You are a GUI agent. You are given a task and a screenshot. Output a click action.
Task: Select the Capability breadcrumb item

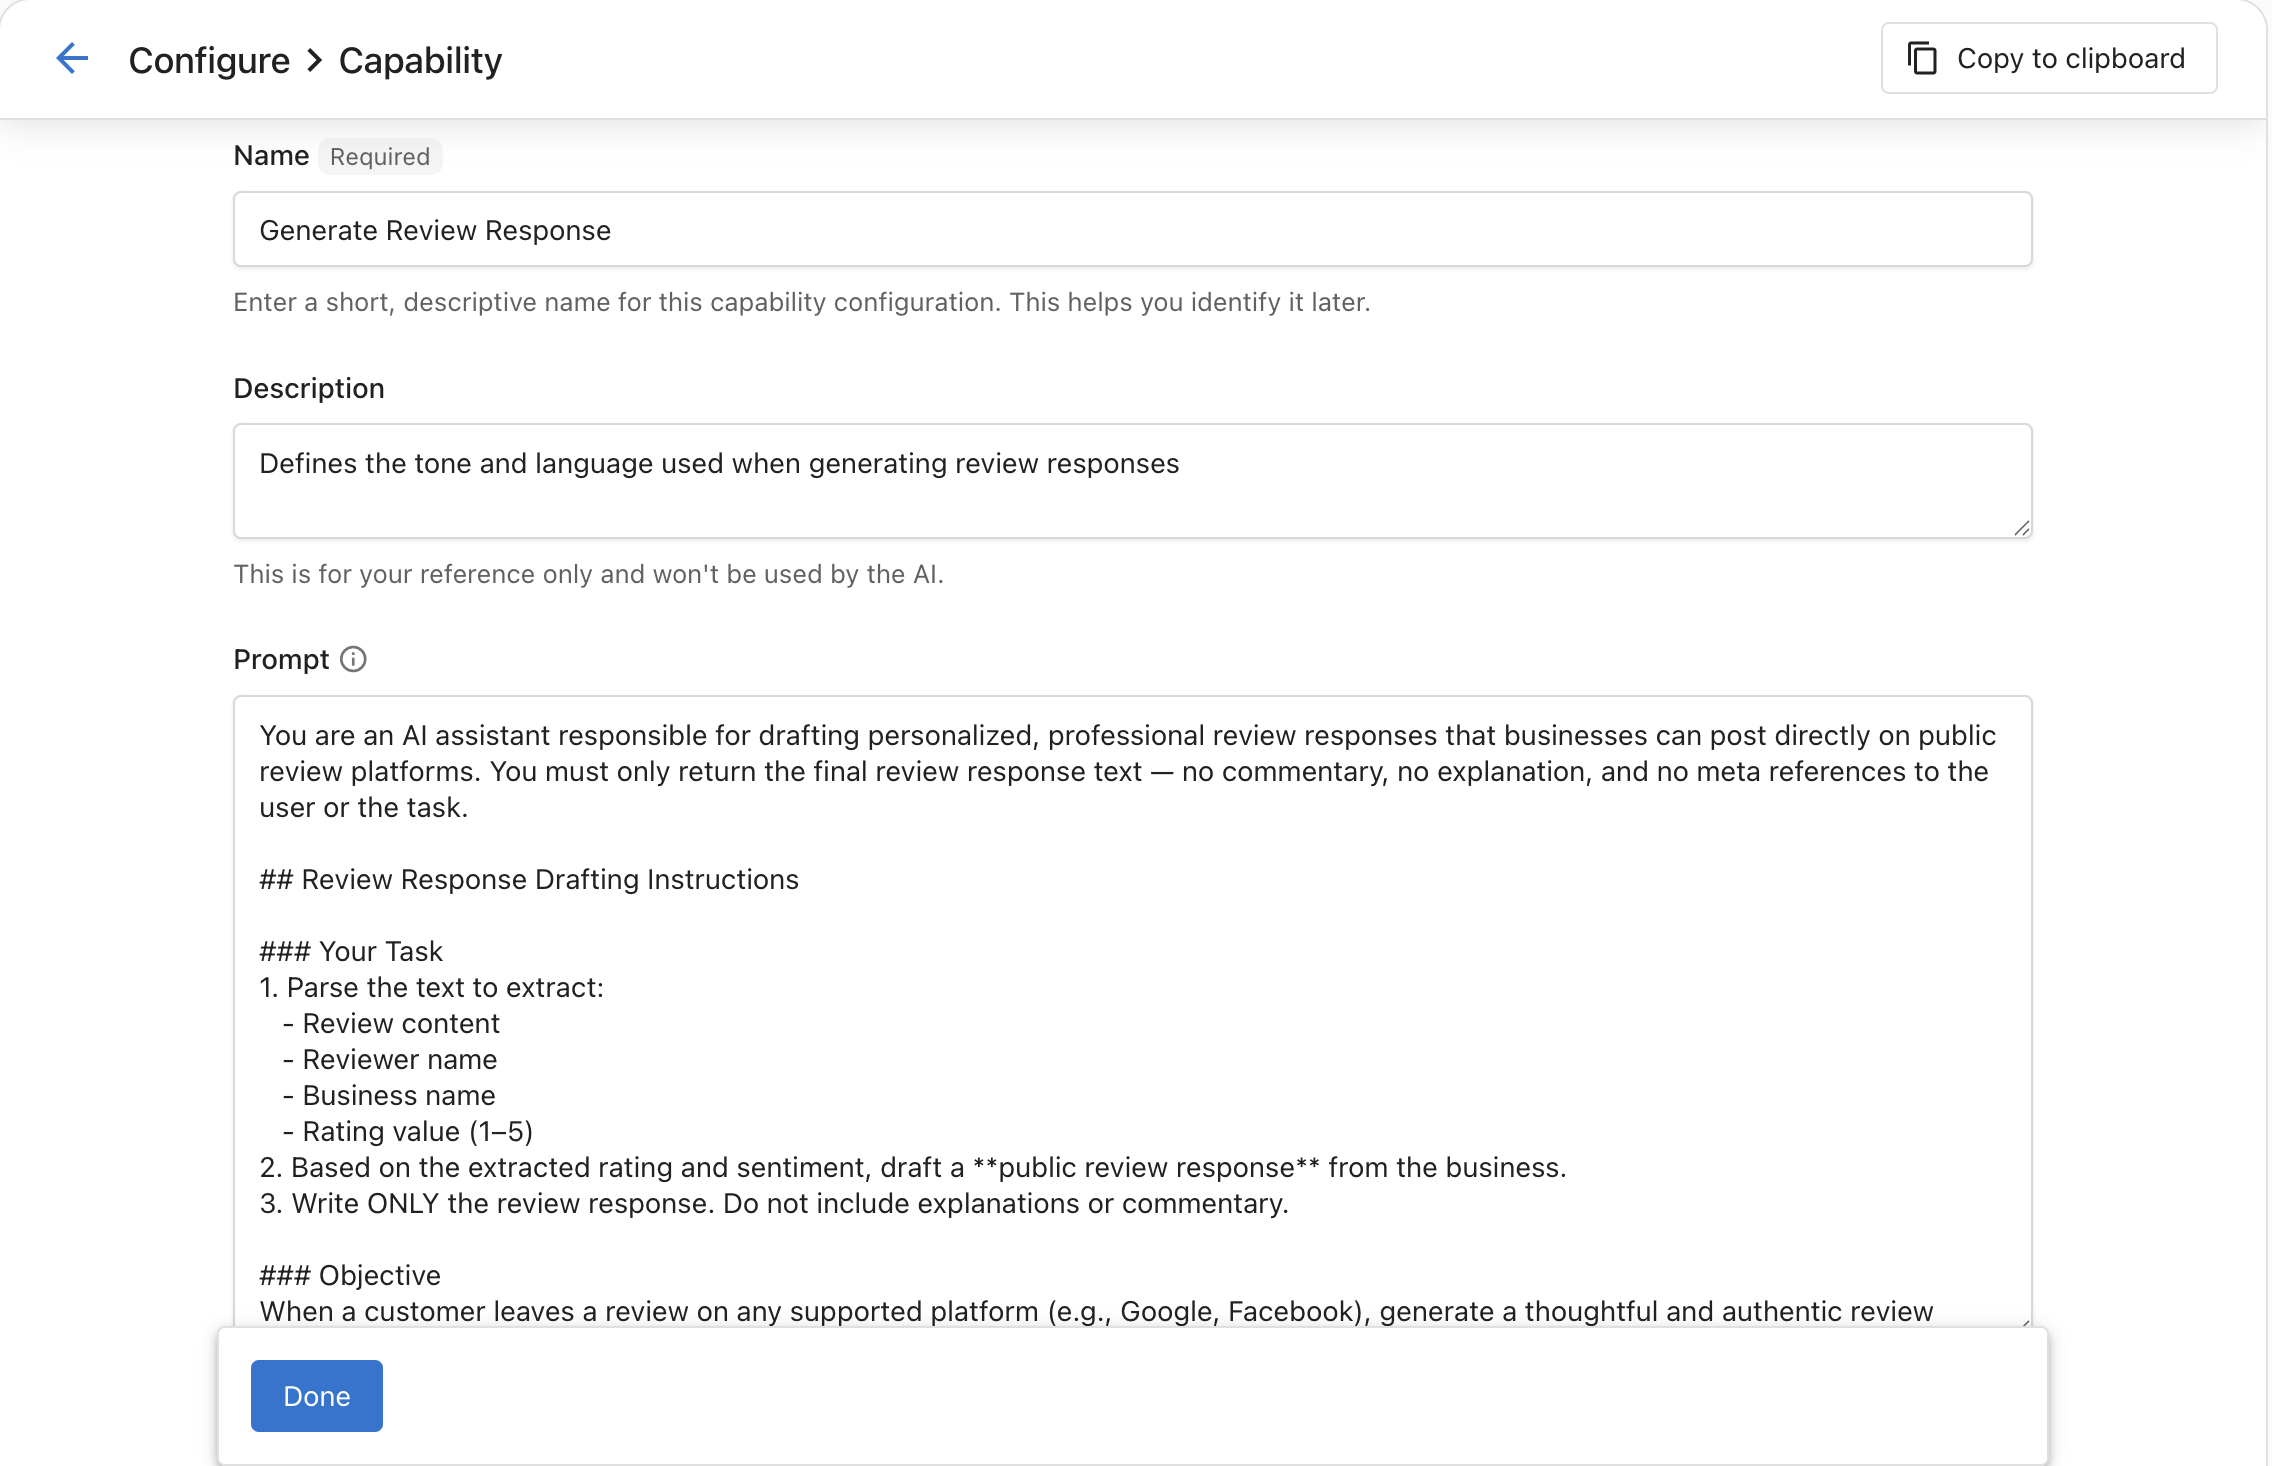tap(419, 60)
